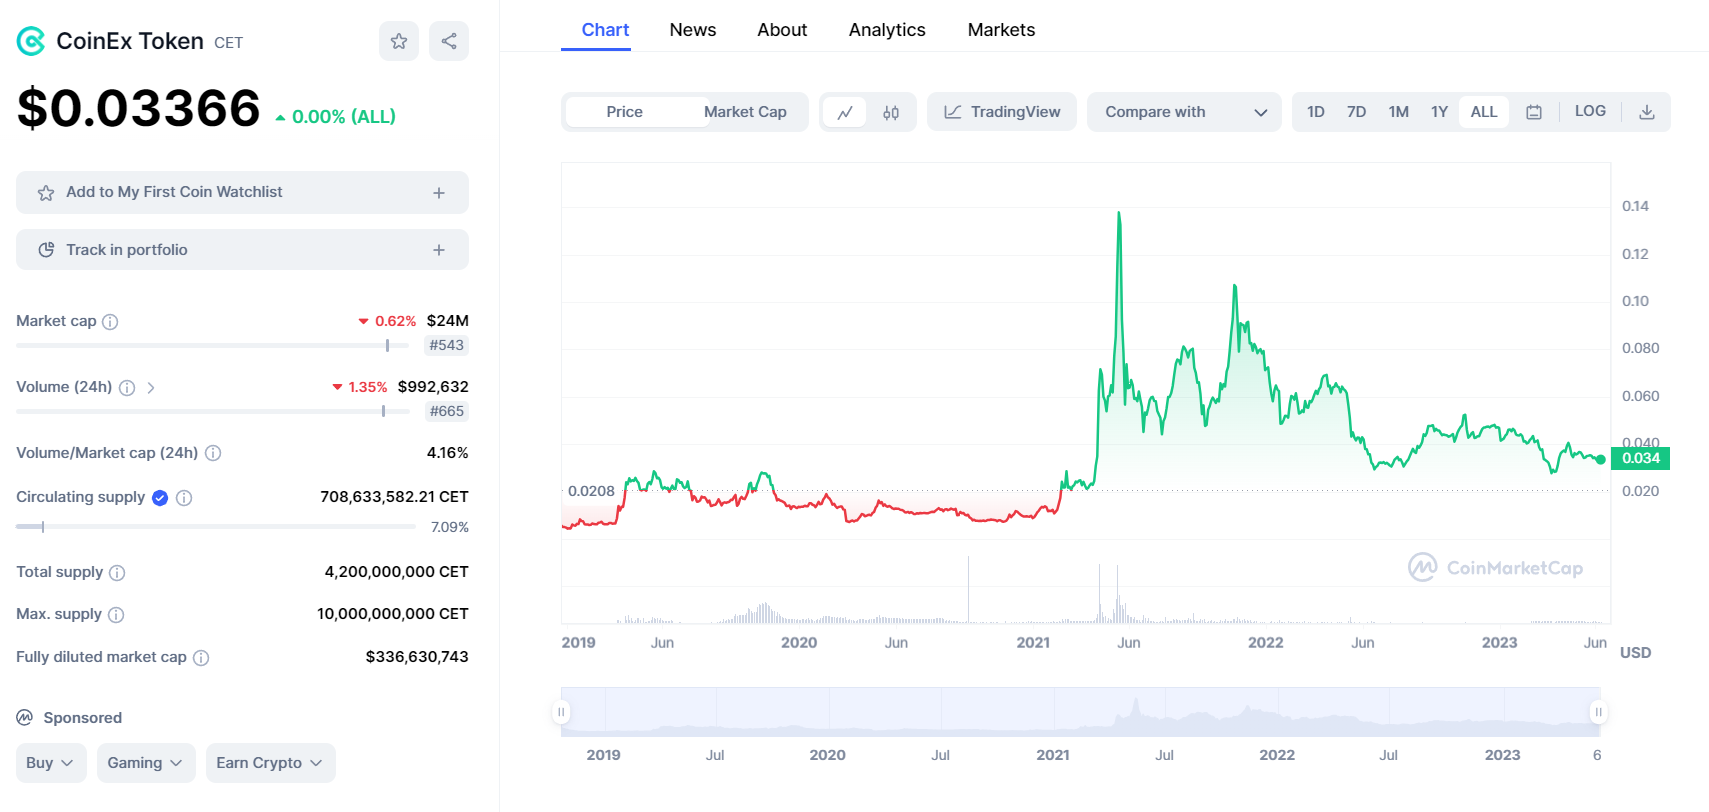Click the Sponsored icon at the bottom left
Viewport: 1709px width, 812px height.
(x=25, y=718)
